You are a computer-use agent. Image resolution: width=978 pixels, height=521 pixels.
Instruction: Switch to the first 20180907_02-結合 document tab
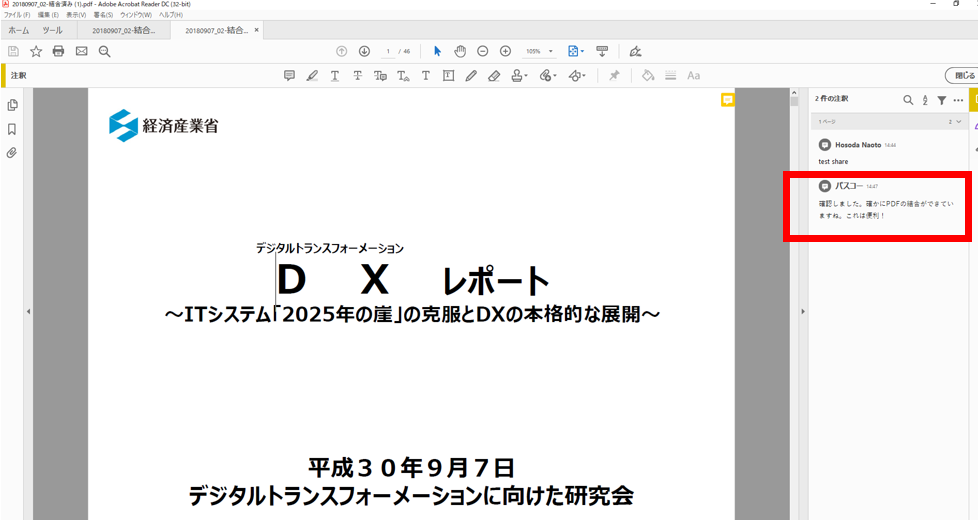(123, 30)
